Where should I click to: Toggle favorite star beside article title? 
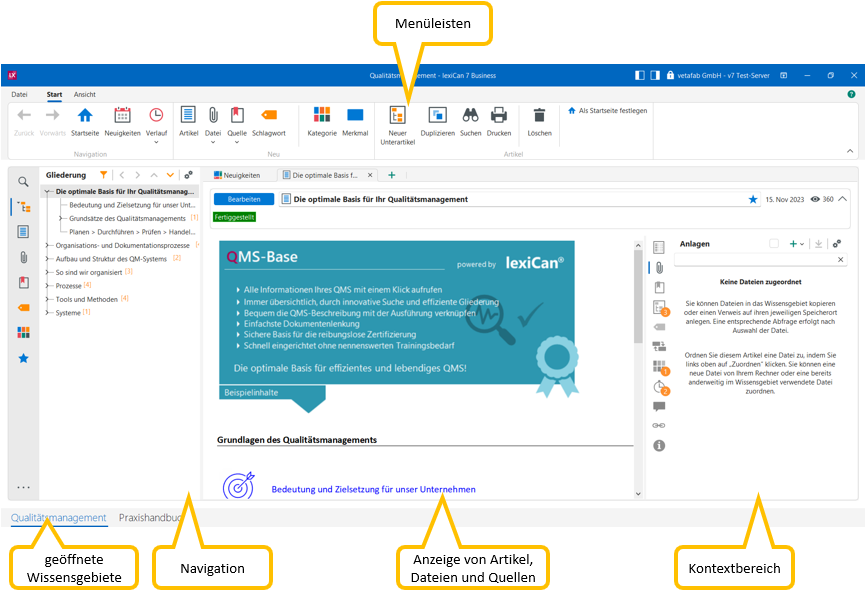point(753,199)
